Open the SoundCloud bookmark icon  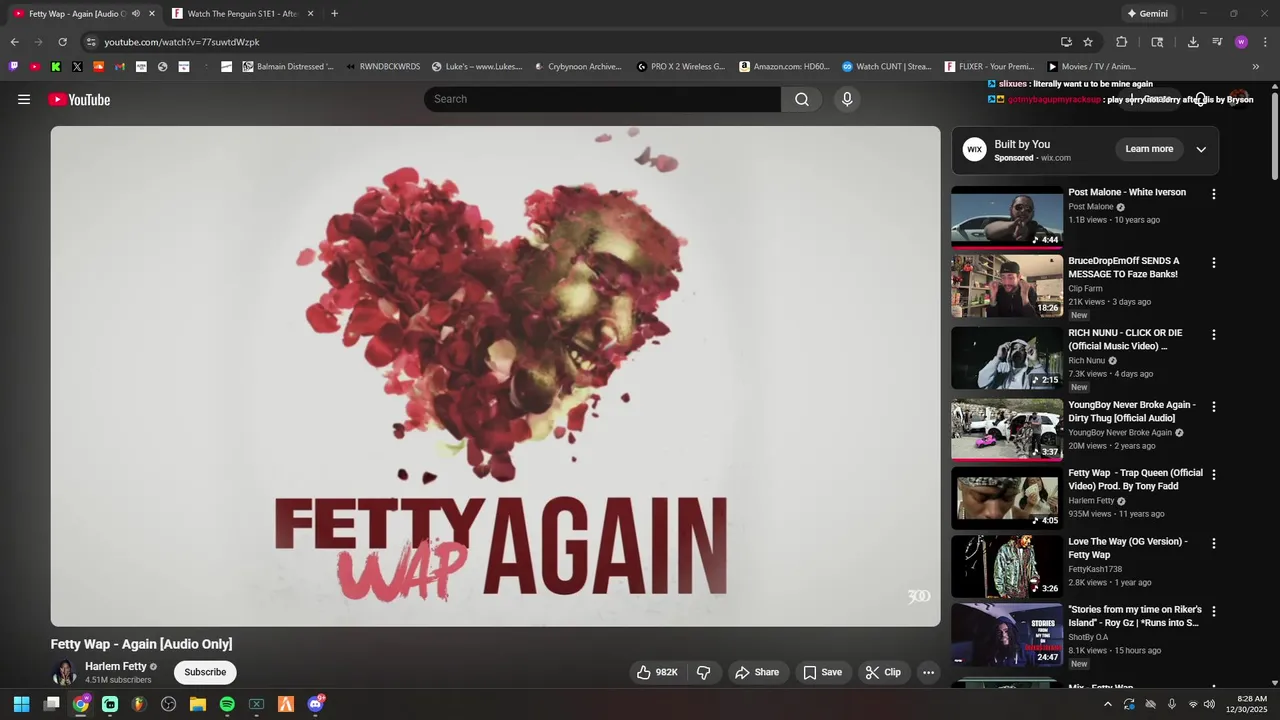pyautogui.click(x=98, y=67)
